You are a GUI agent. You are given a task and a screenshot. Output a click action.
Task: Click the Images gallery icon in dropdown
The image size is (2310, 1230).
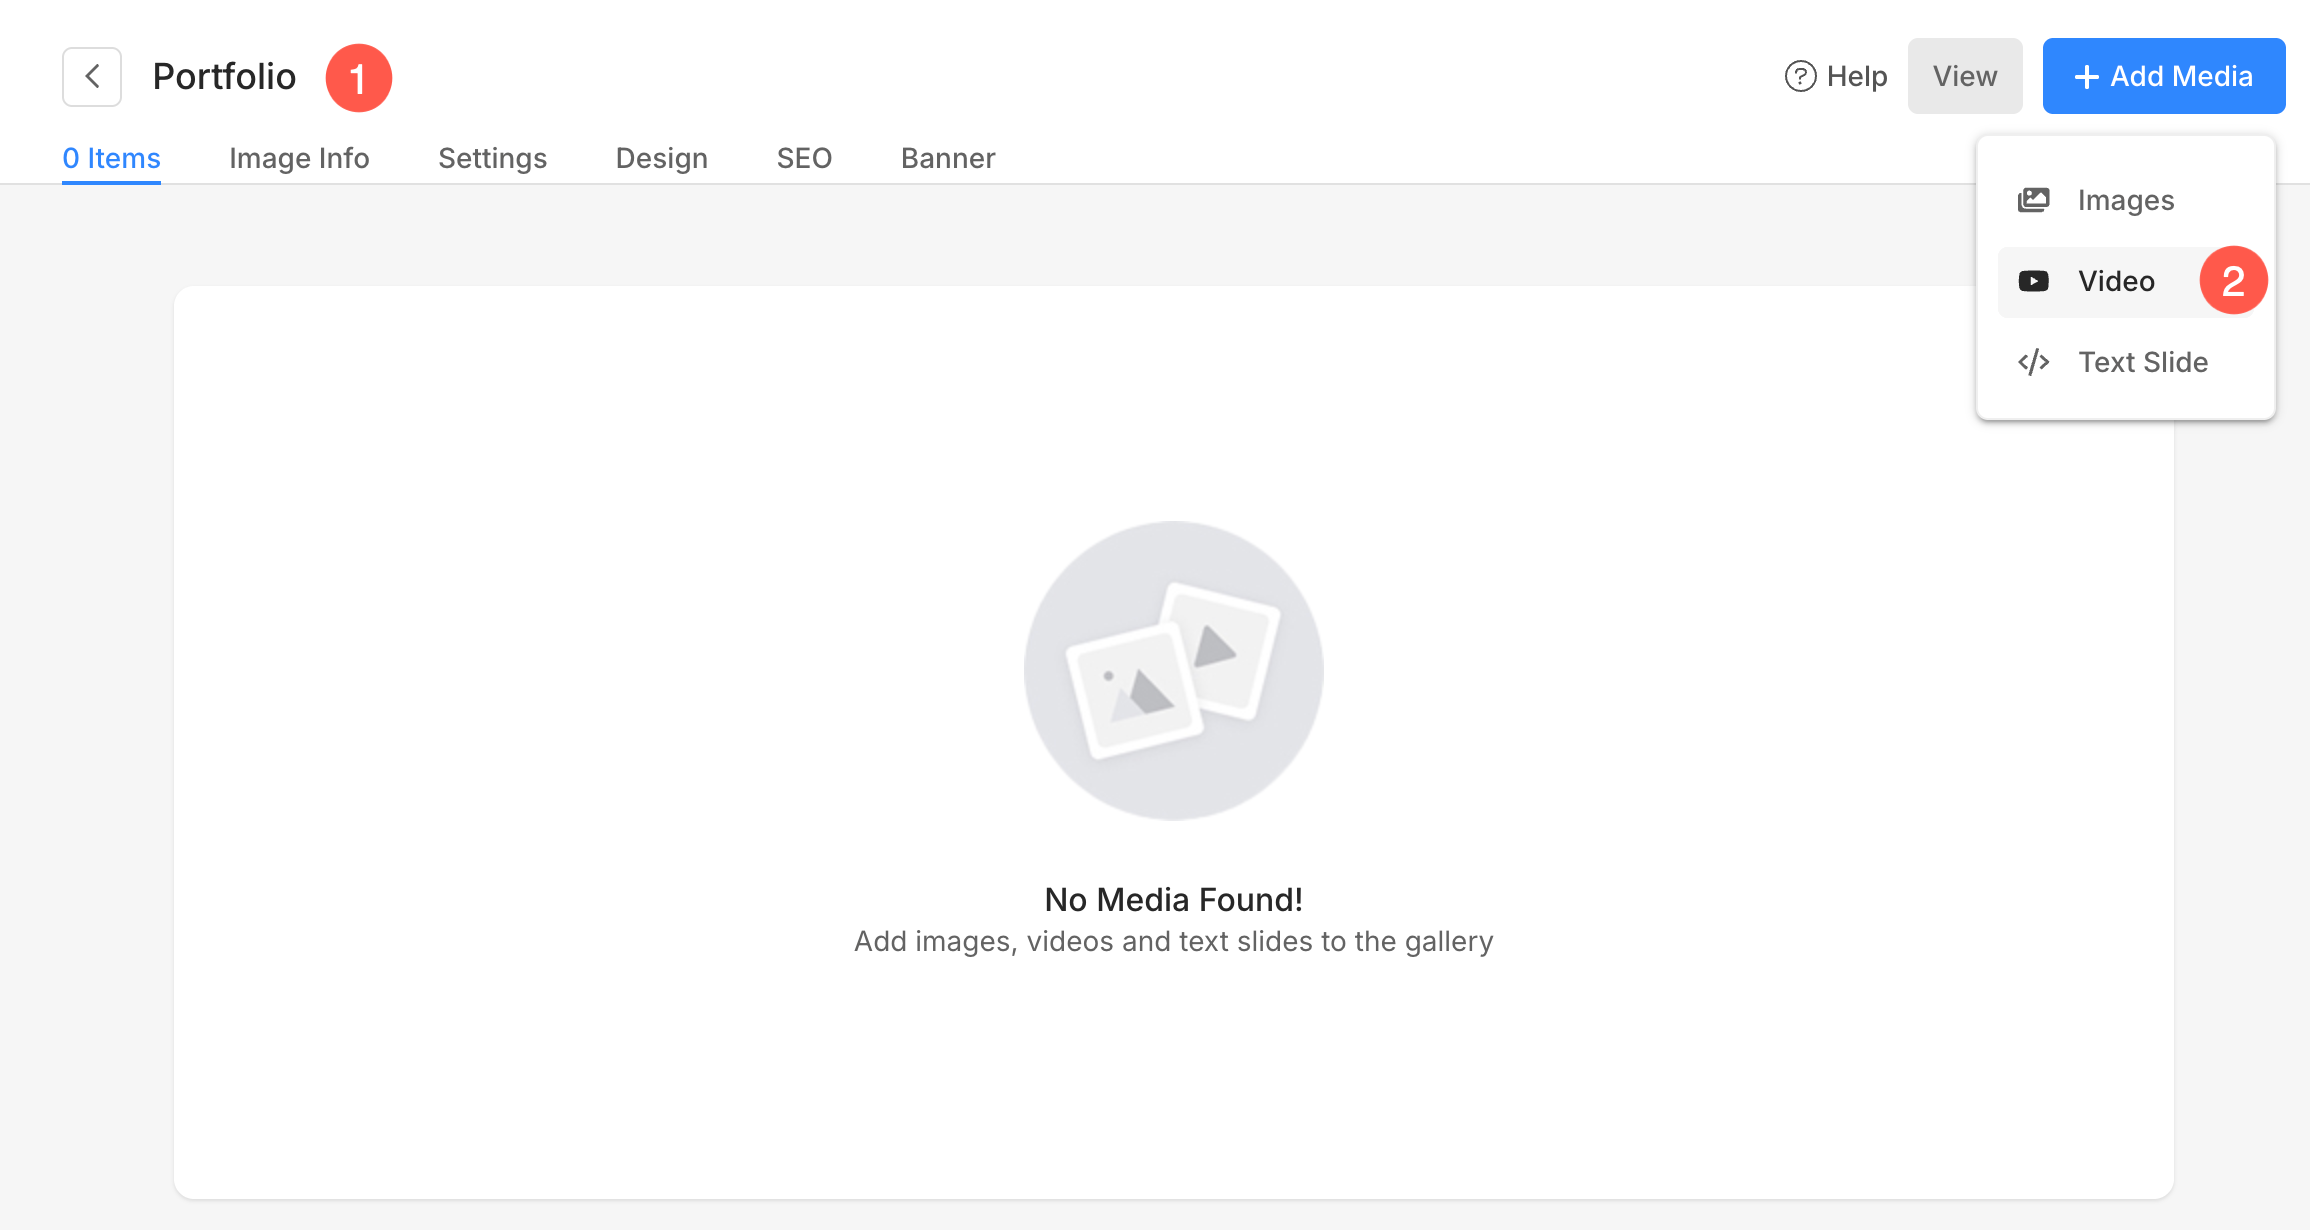pyautogui.click(x=2033, y=200)
